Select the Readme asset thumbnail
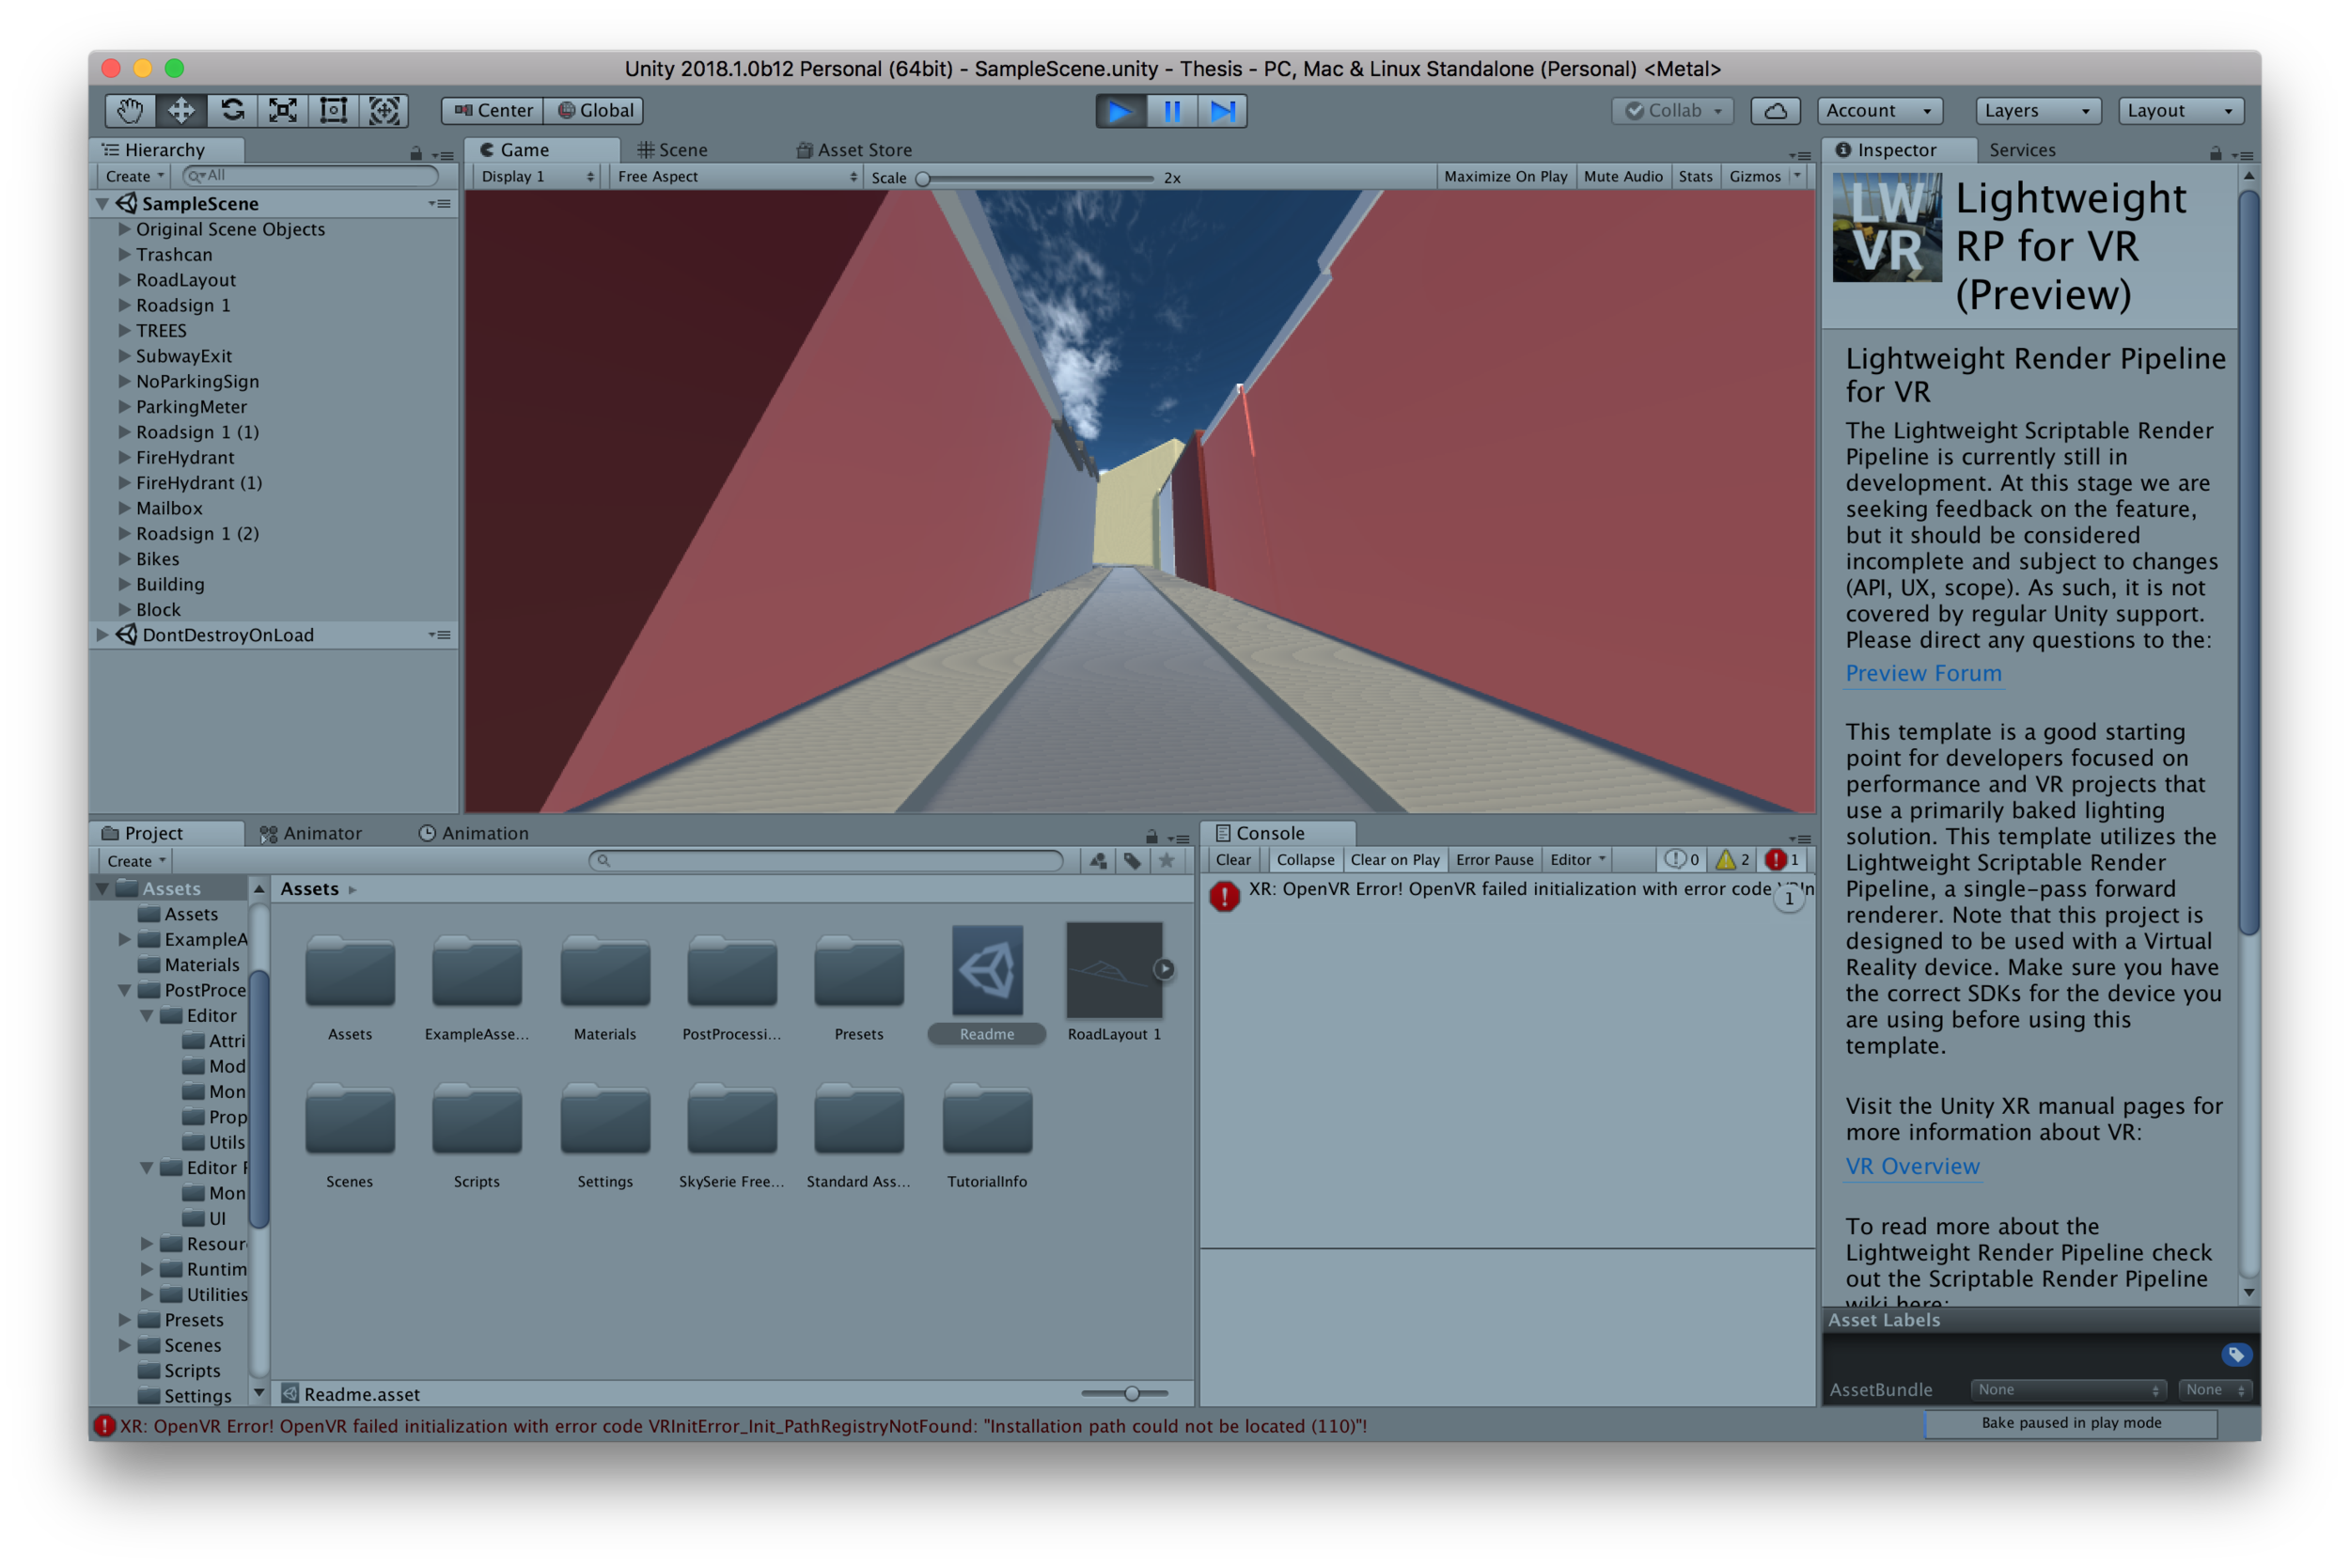The width and height of the screenshot is (2350, 1568). 986,970
